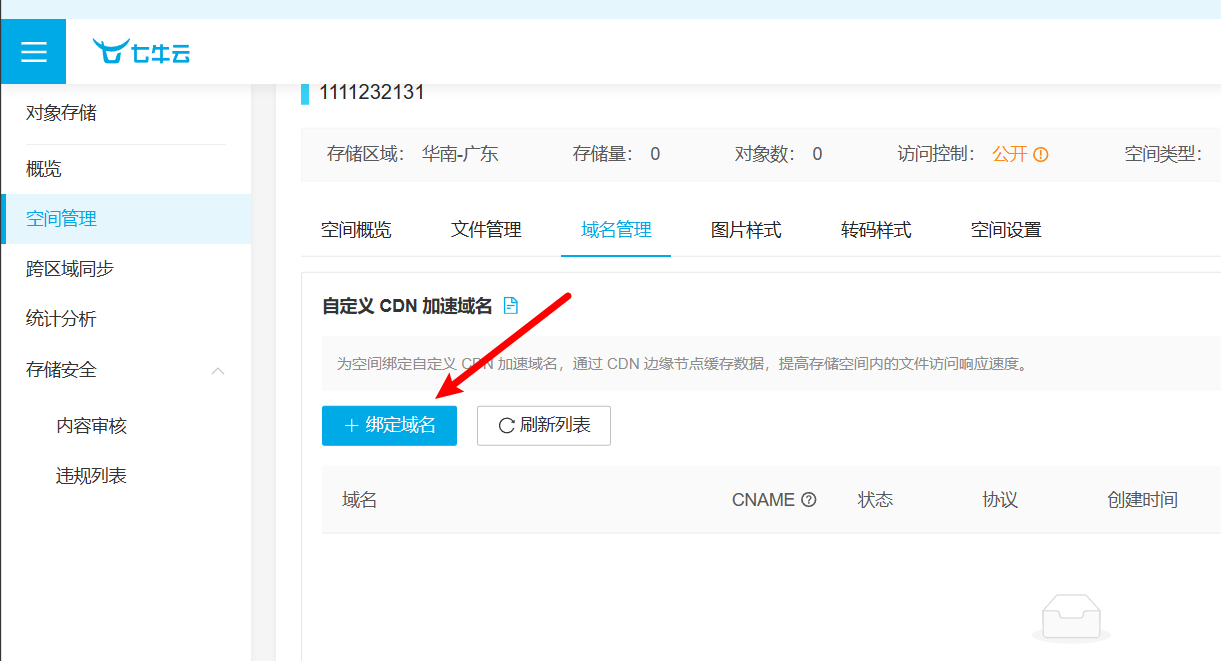
Task: Open the 转码样式 tab
Action: (876, 230)
